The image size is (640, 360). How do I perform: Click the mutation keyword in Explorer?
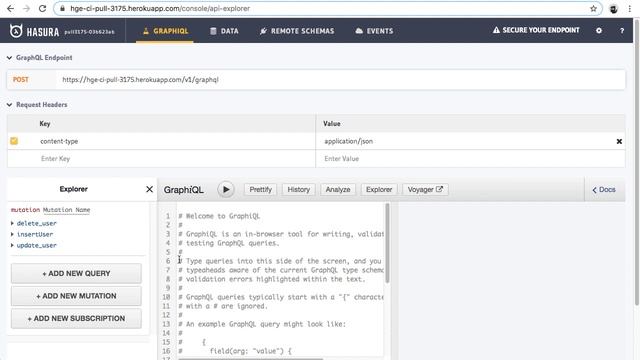25,210
